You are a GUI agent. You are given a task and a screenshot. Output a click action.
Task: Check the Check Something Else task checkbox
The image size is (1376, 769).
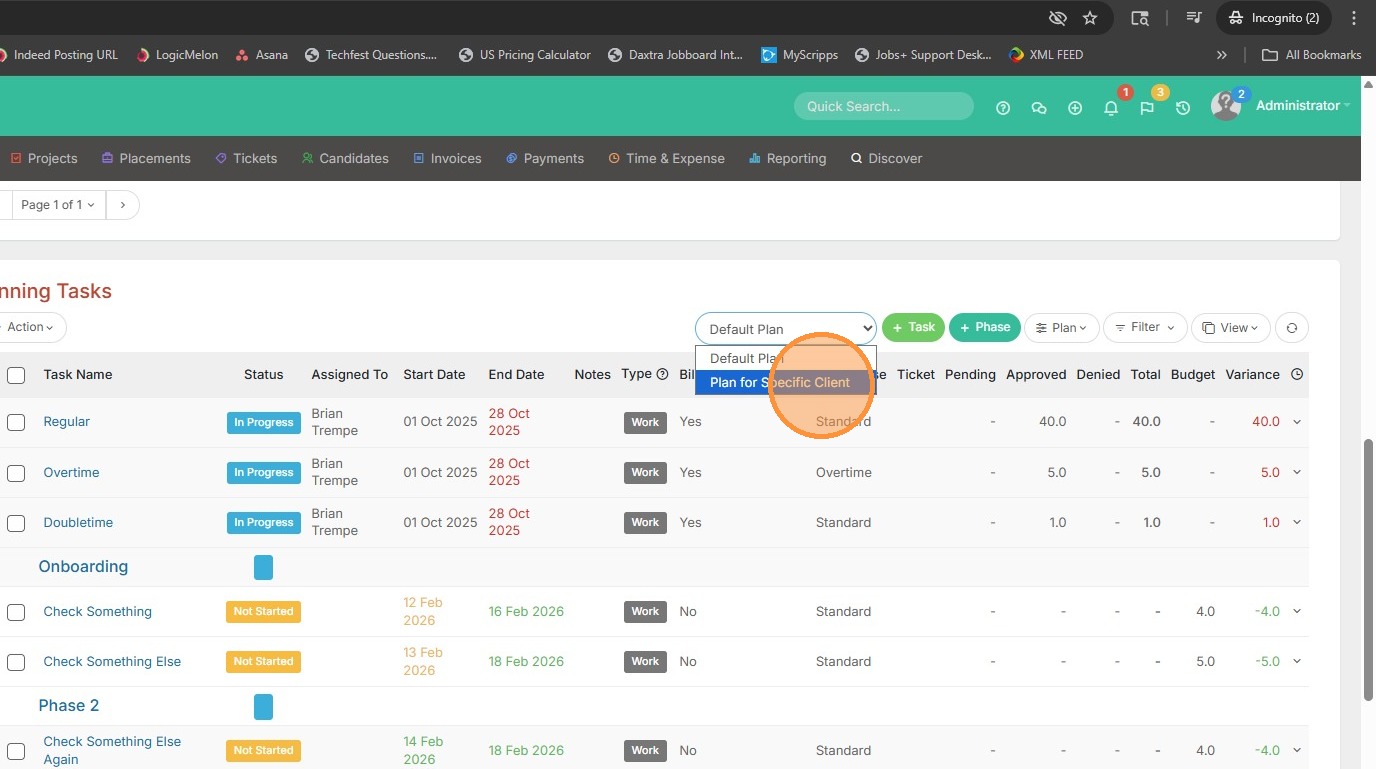(x=16, y=662)
